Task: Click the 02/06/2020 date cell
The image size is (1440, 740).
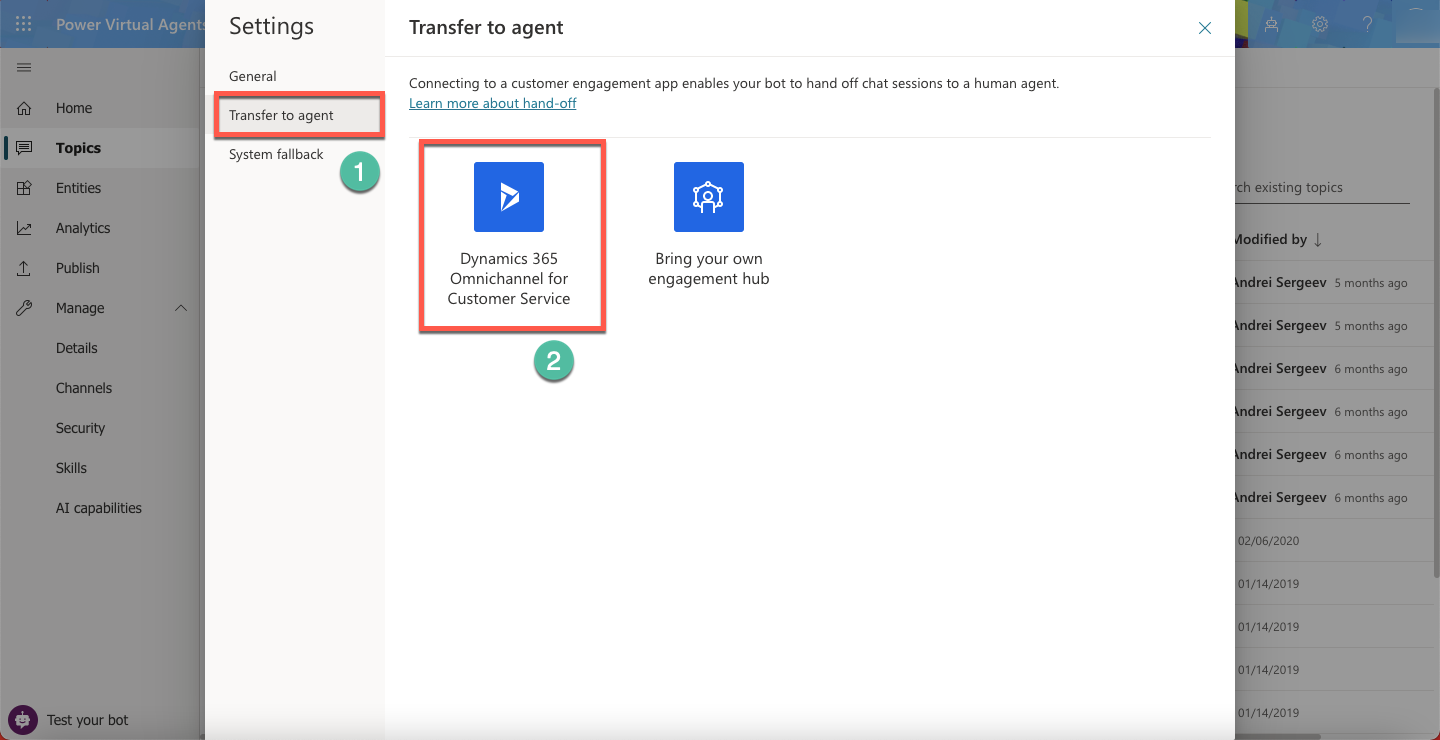Action: click(1268, 540)
